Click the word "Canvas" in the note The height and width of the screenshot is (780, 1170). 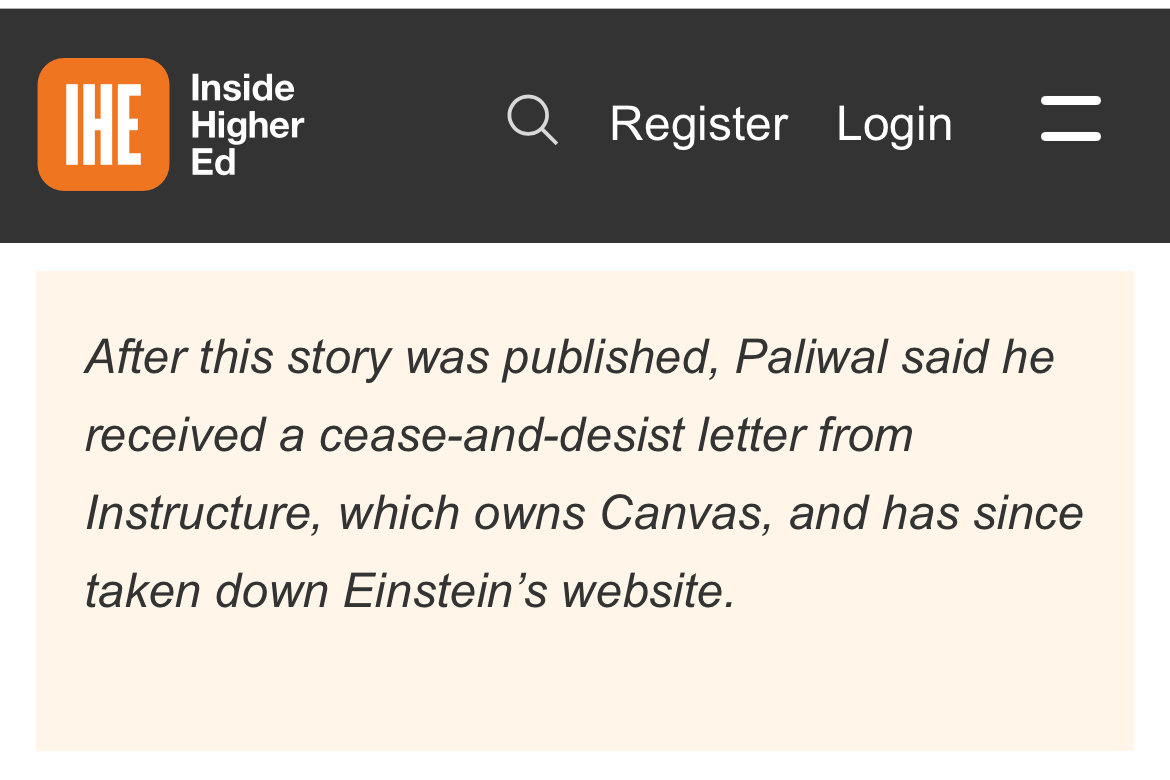click(x=686, y=513)
